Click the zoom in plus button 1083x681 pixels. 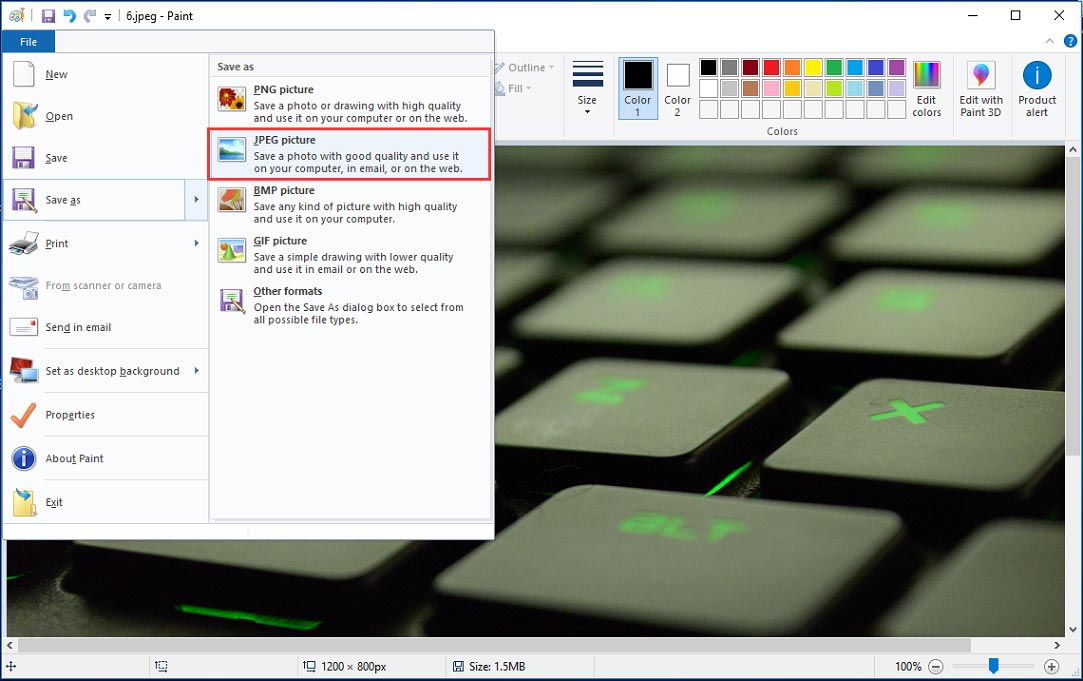click(1051, 666)
